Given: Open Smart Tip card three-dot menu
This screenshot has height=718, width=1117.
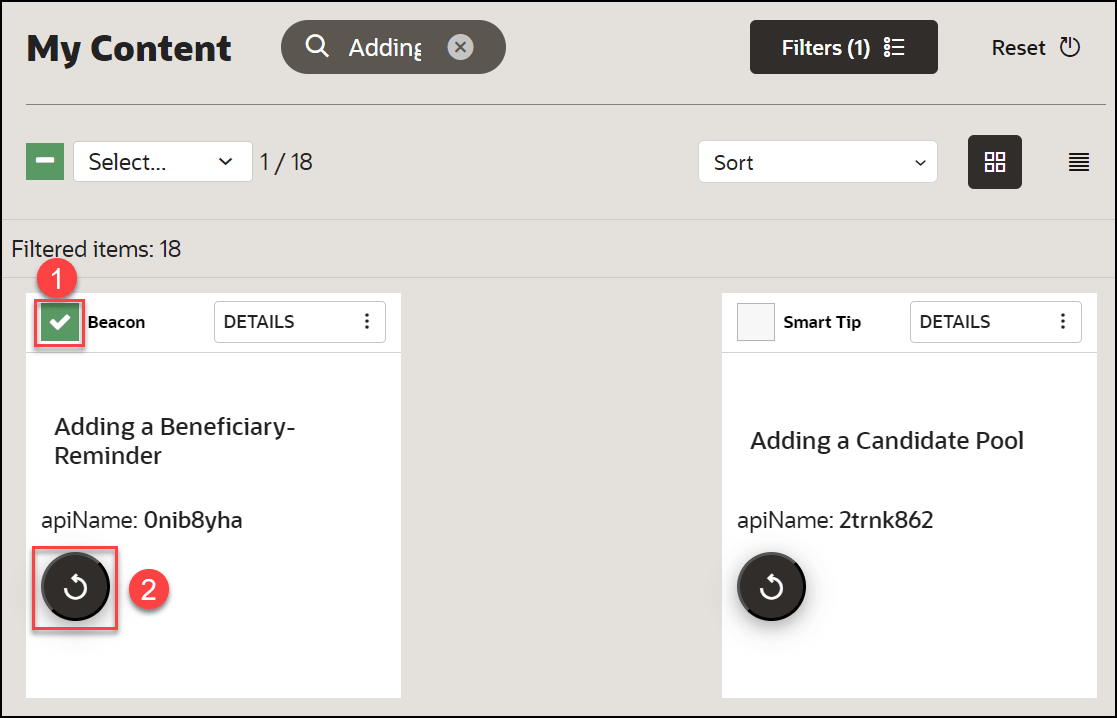Looking at the screenshot, I should pos(1063,321).
